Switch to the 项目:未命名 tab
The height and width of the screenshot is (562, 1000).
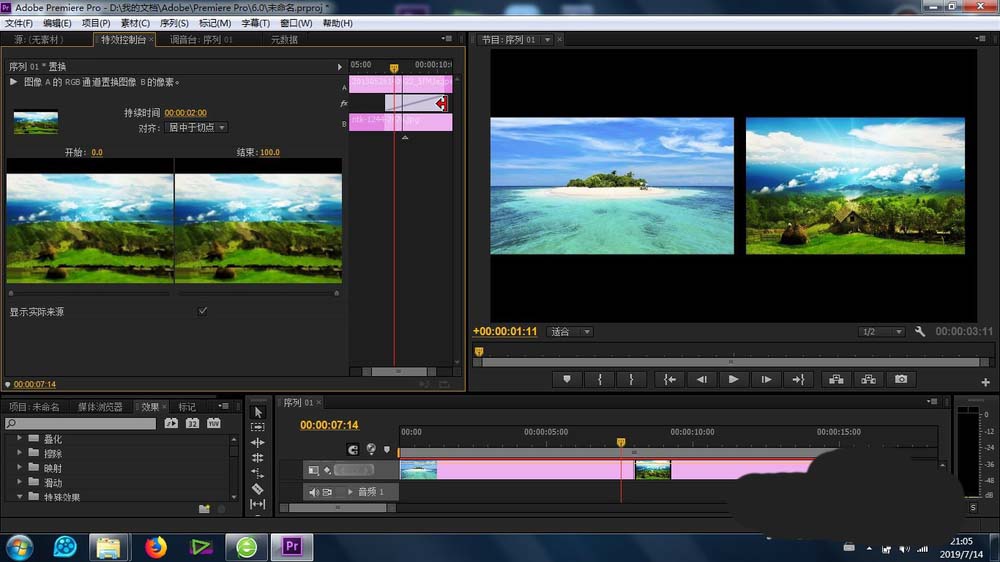click(34, 406)
